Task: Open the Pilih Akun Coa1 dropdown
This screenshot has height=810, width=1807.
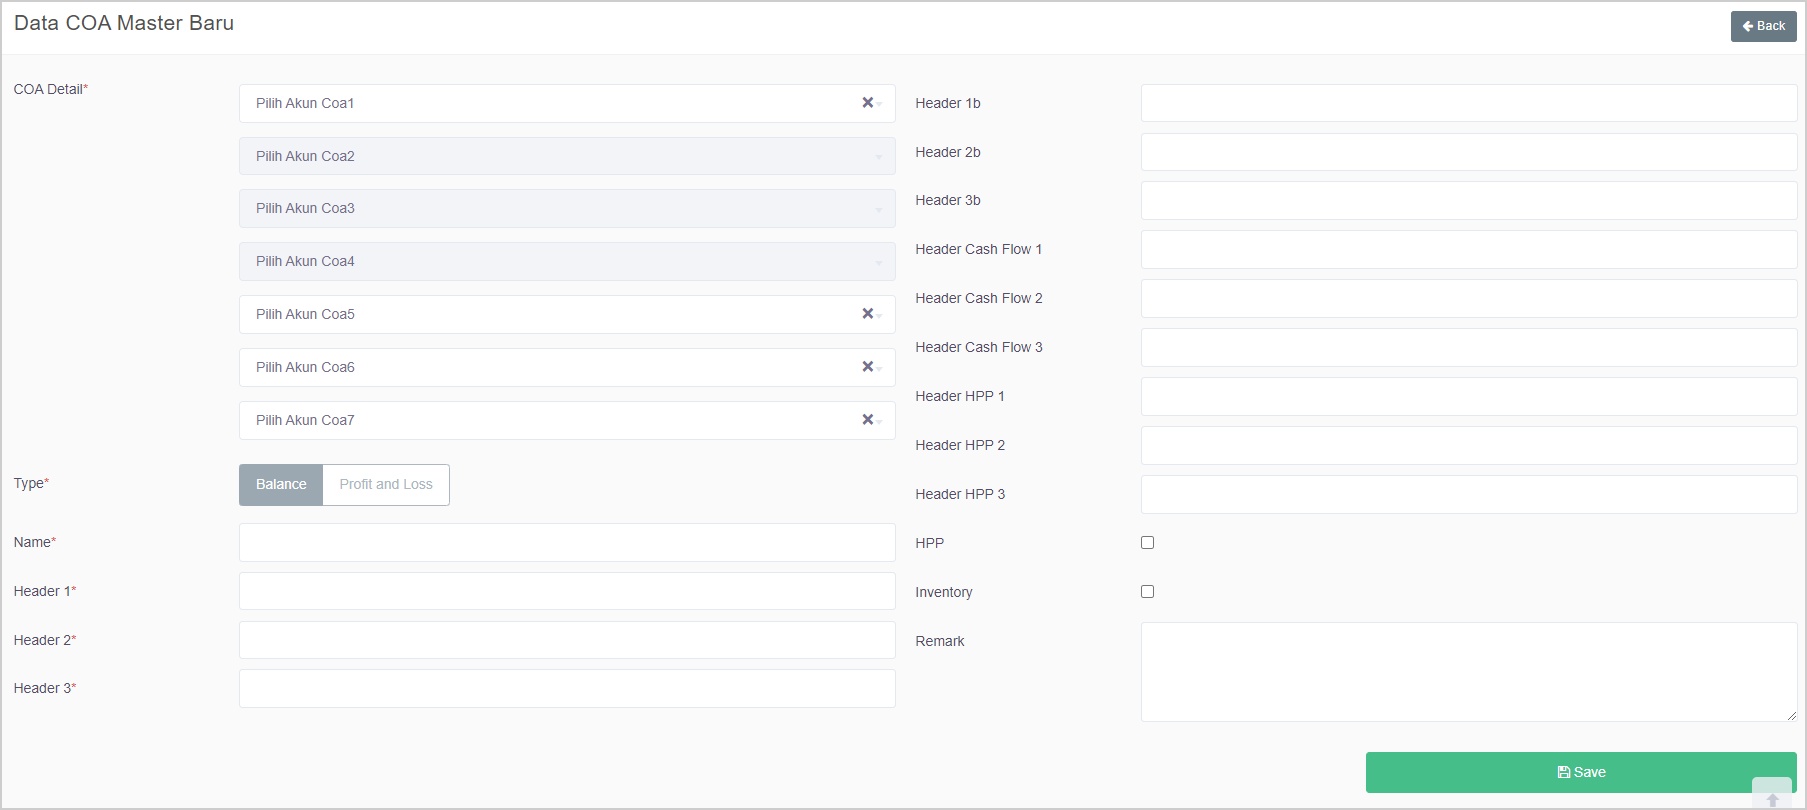Action: 550,103
